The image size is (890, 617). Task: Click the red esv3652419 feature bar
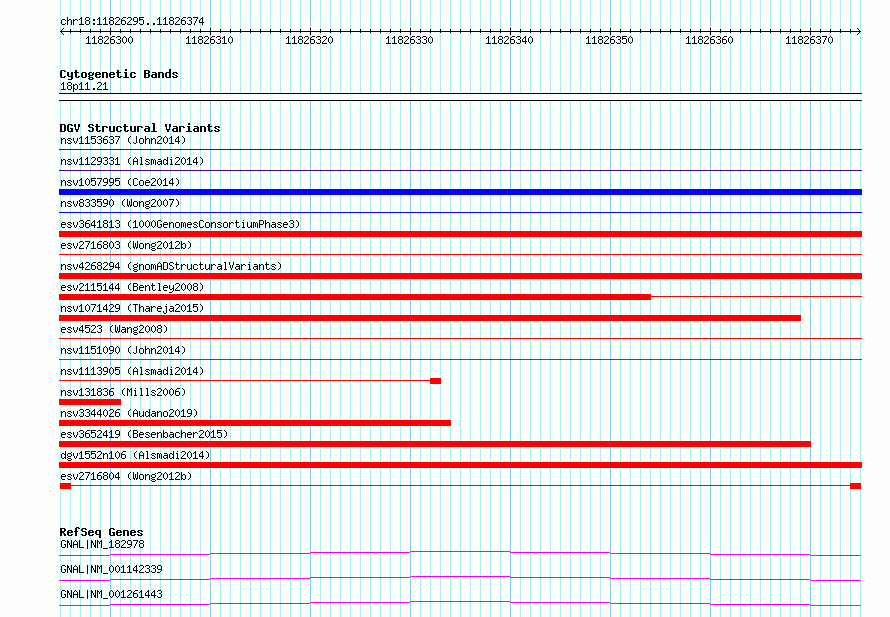click(435, 444)
